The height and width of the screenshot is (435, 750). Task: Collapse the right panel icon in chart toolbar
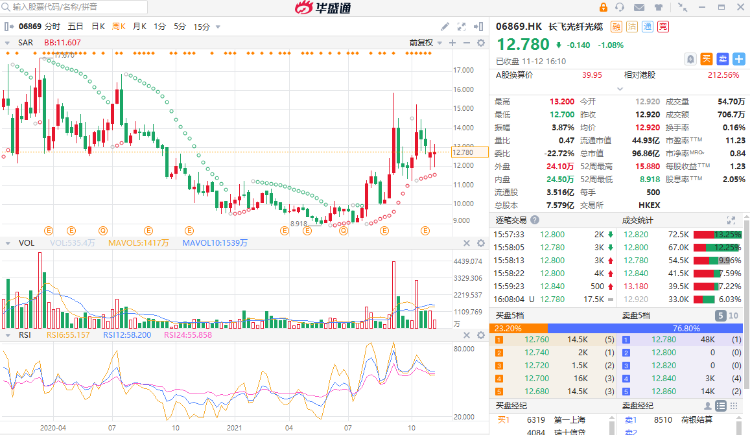pyautogui.click(x=478, y=27)
